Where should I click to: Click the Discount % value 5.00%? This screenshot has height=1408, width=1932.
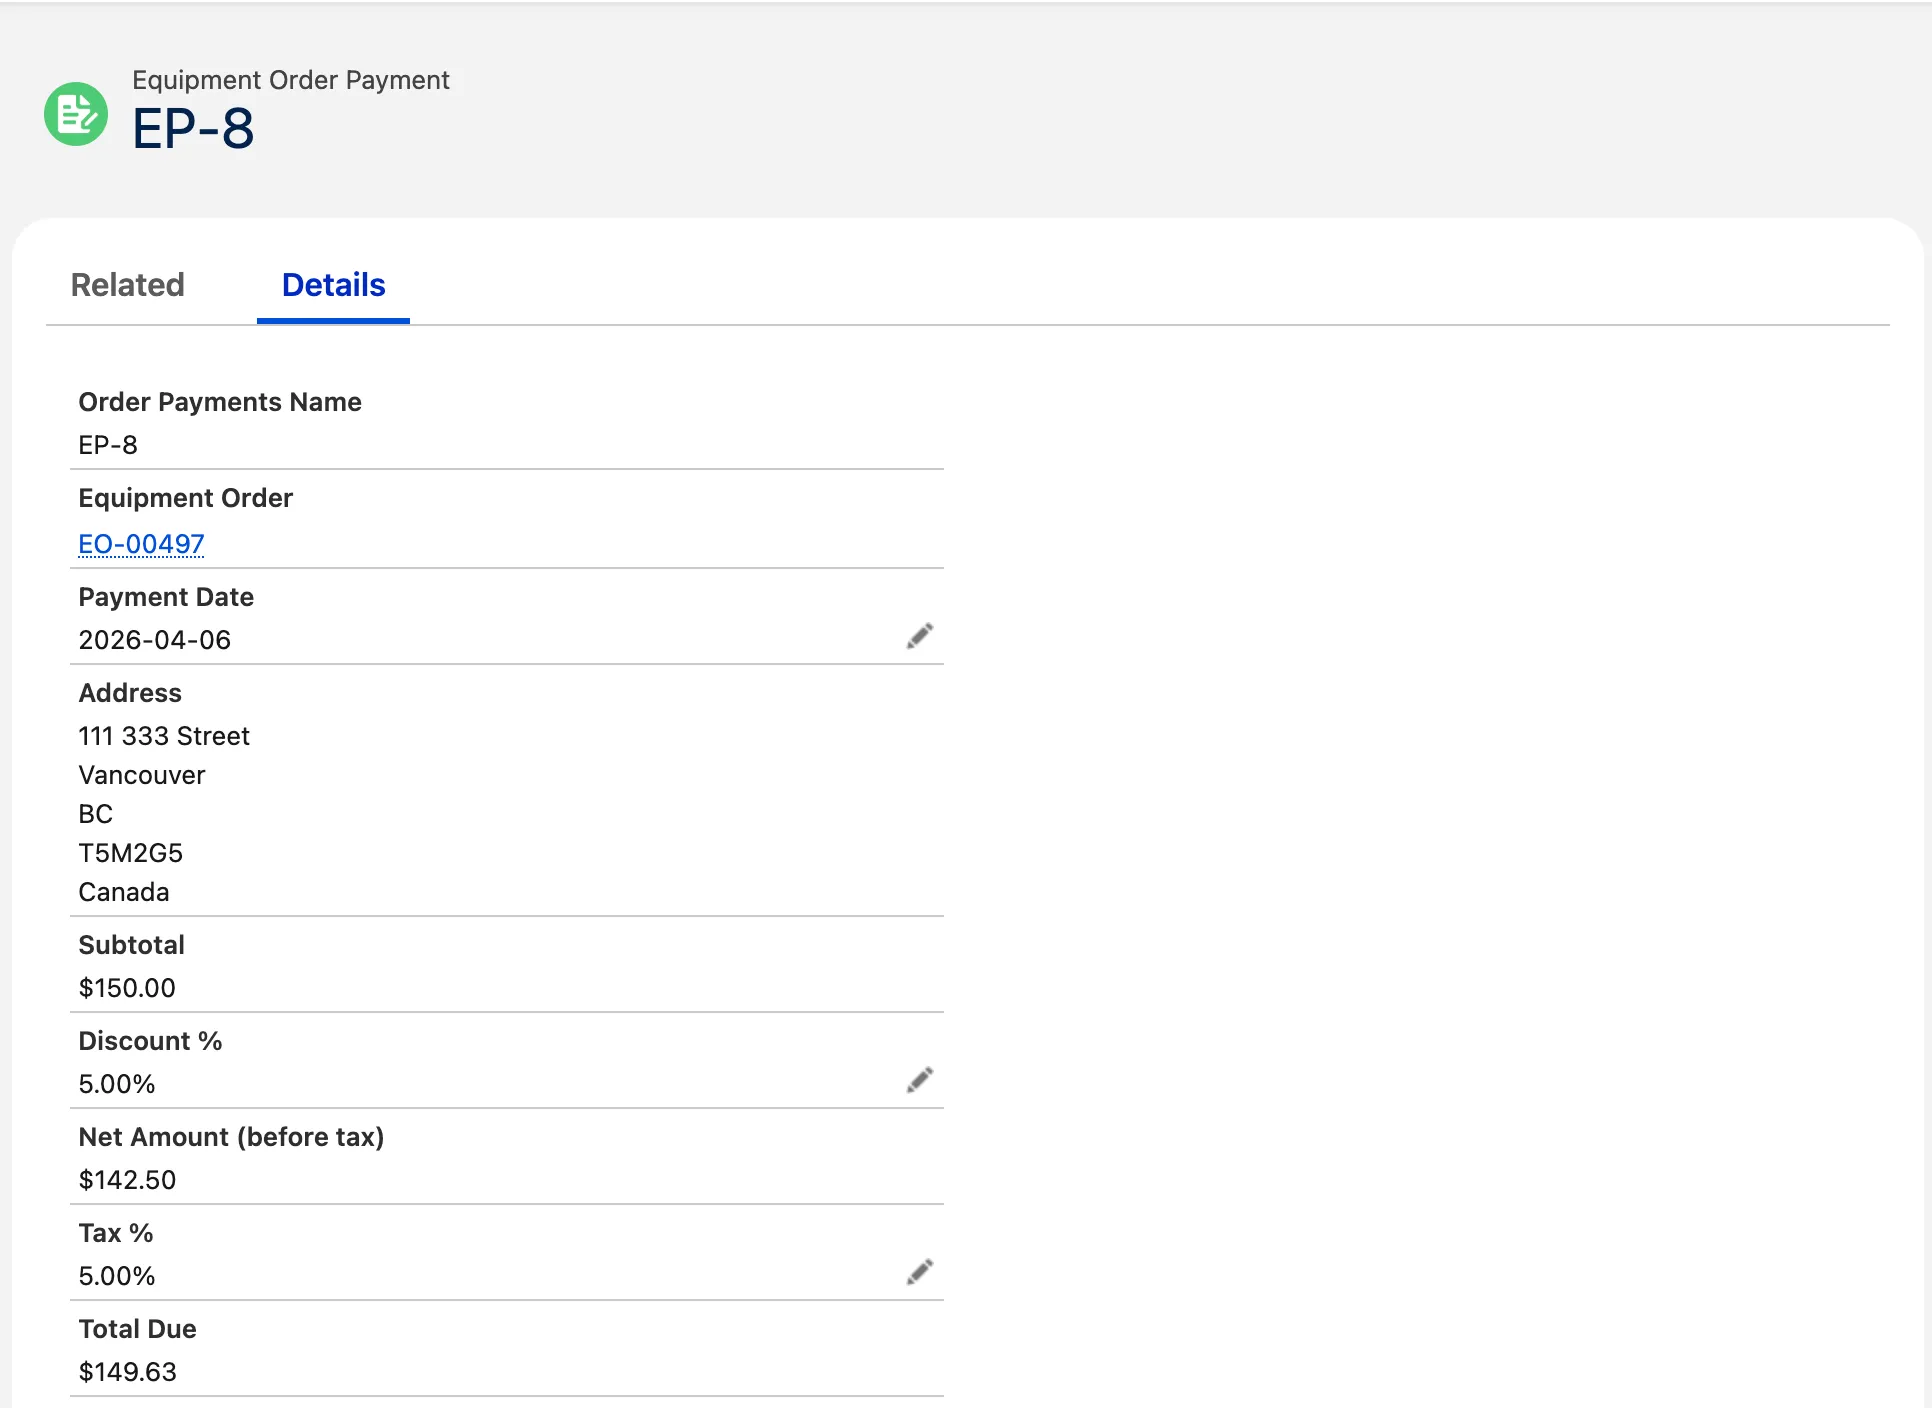point(117,1084)
